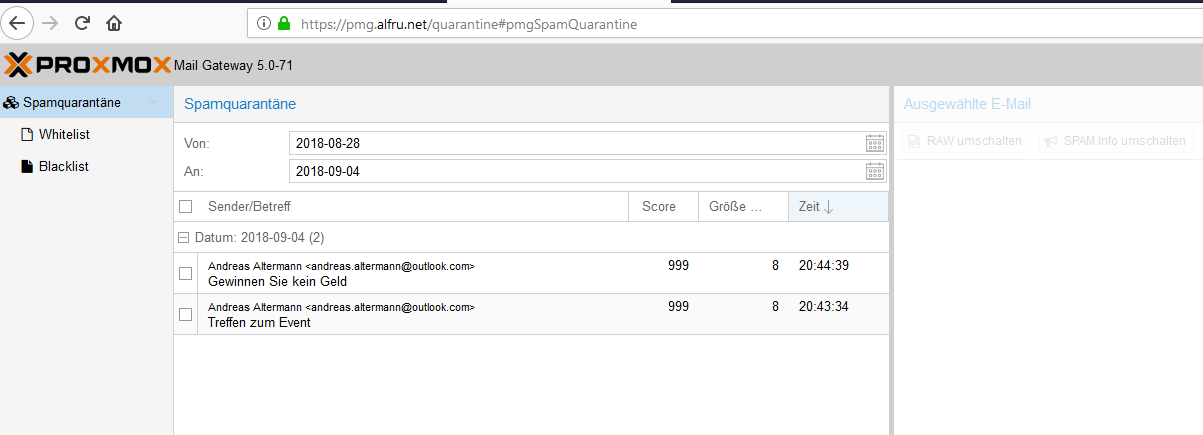Viewport: 1203px width, 435px height.
Task: Click the browser back arrow button
Action: click(x=19, y=22)
